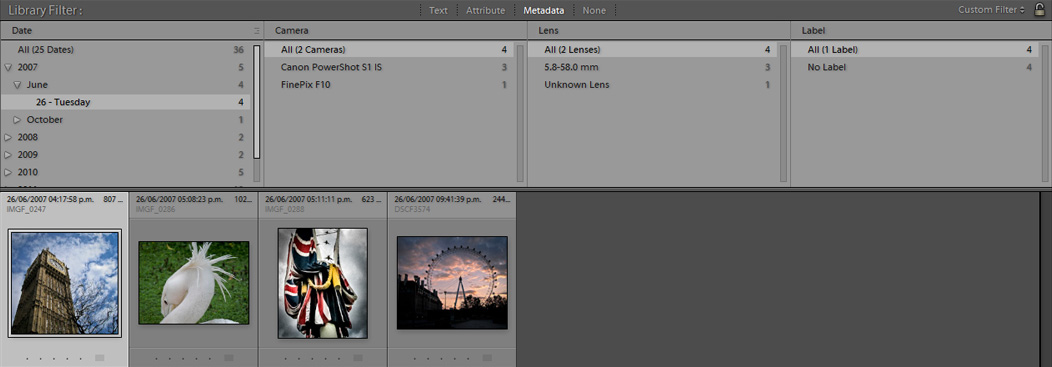The width and height of the screenshot is (1052, 367).
Task: Click the Label column scrollbar
Action: point(1045,112)
